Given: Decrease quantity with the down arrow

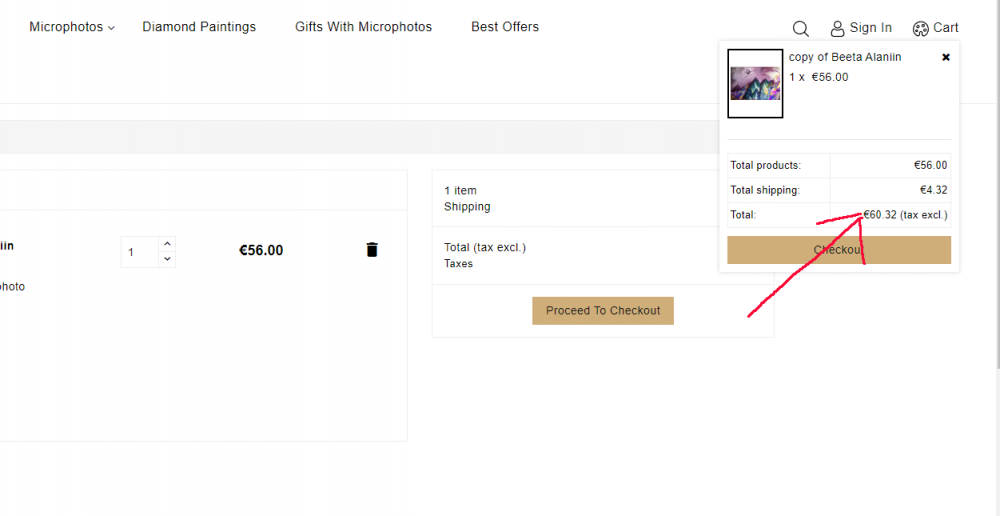Looking at the screenshot, I should coord(167,259).
